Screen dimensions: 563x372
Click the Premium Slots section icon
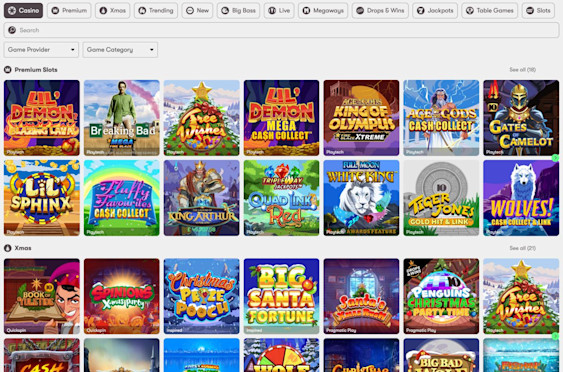[x=8, y=70]
